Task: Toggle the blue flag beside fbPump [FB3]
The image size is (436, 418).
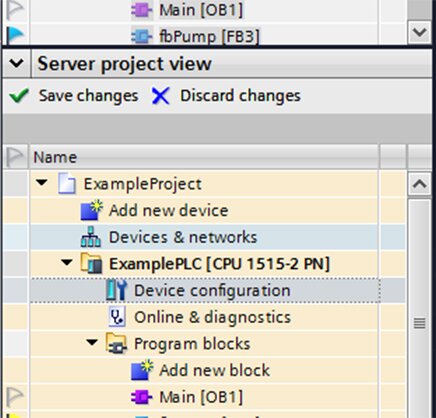Action: (x=15, y=35)
